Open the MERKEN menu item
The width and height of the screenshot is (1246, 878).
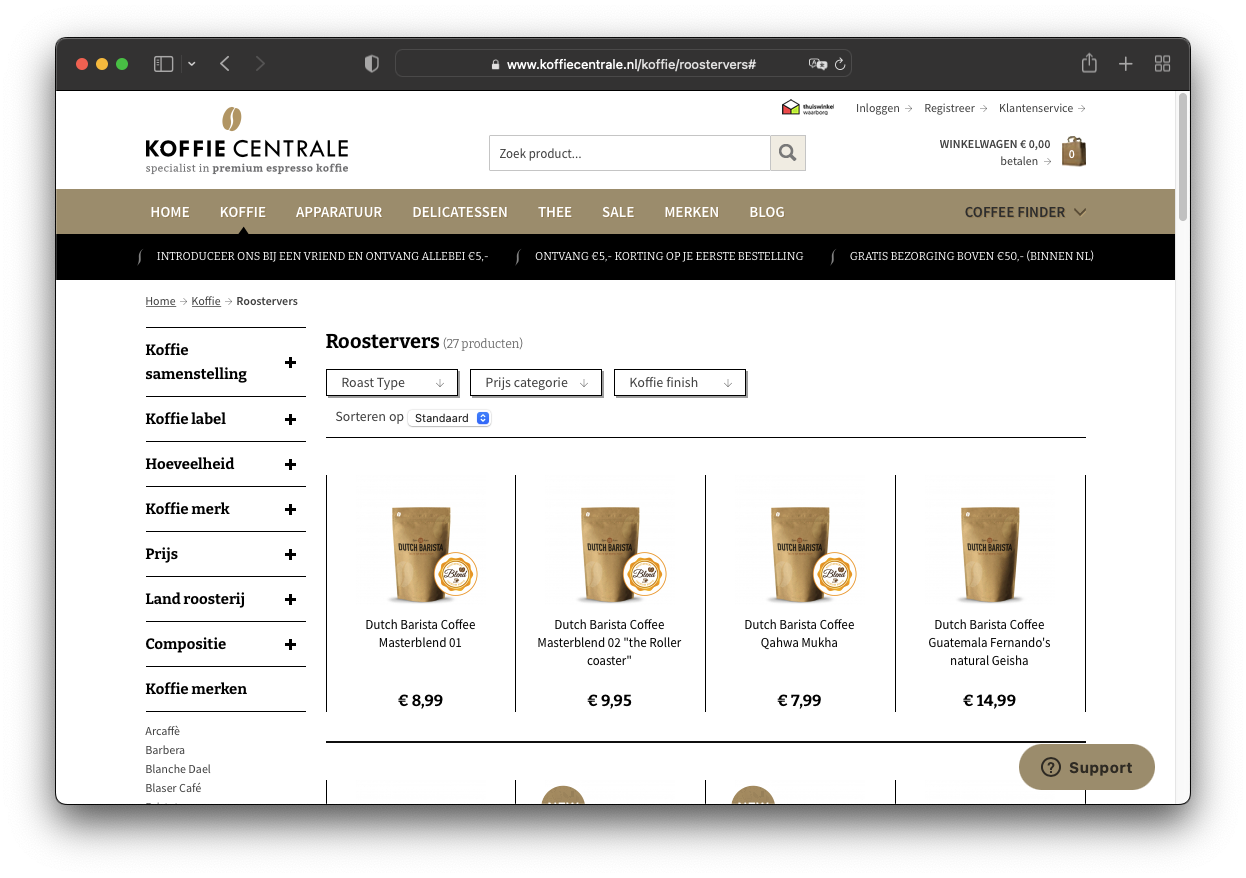[692, 212]
